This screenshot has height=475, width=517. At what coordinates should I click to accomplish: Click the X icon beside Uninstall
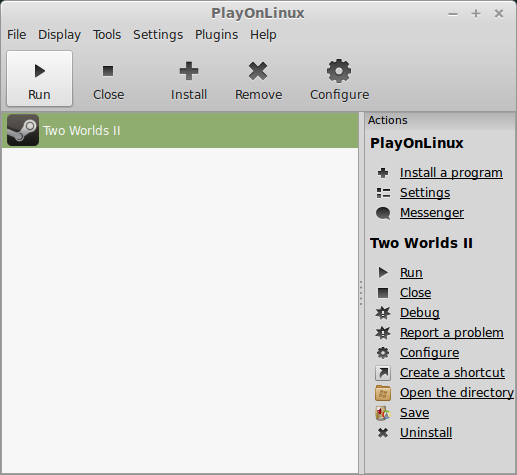[383, 433]
